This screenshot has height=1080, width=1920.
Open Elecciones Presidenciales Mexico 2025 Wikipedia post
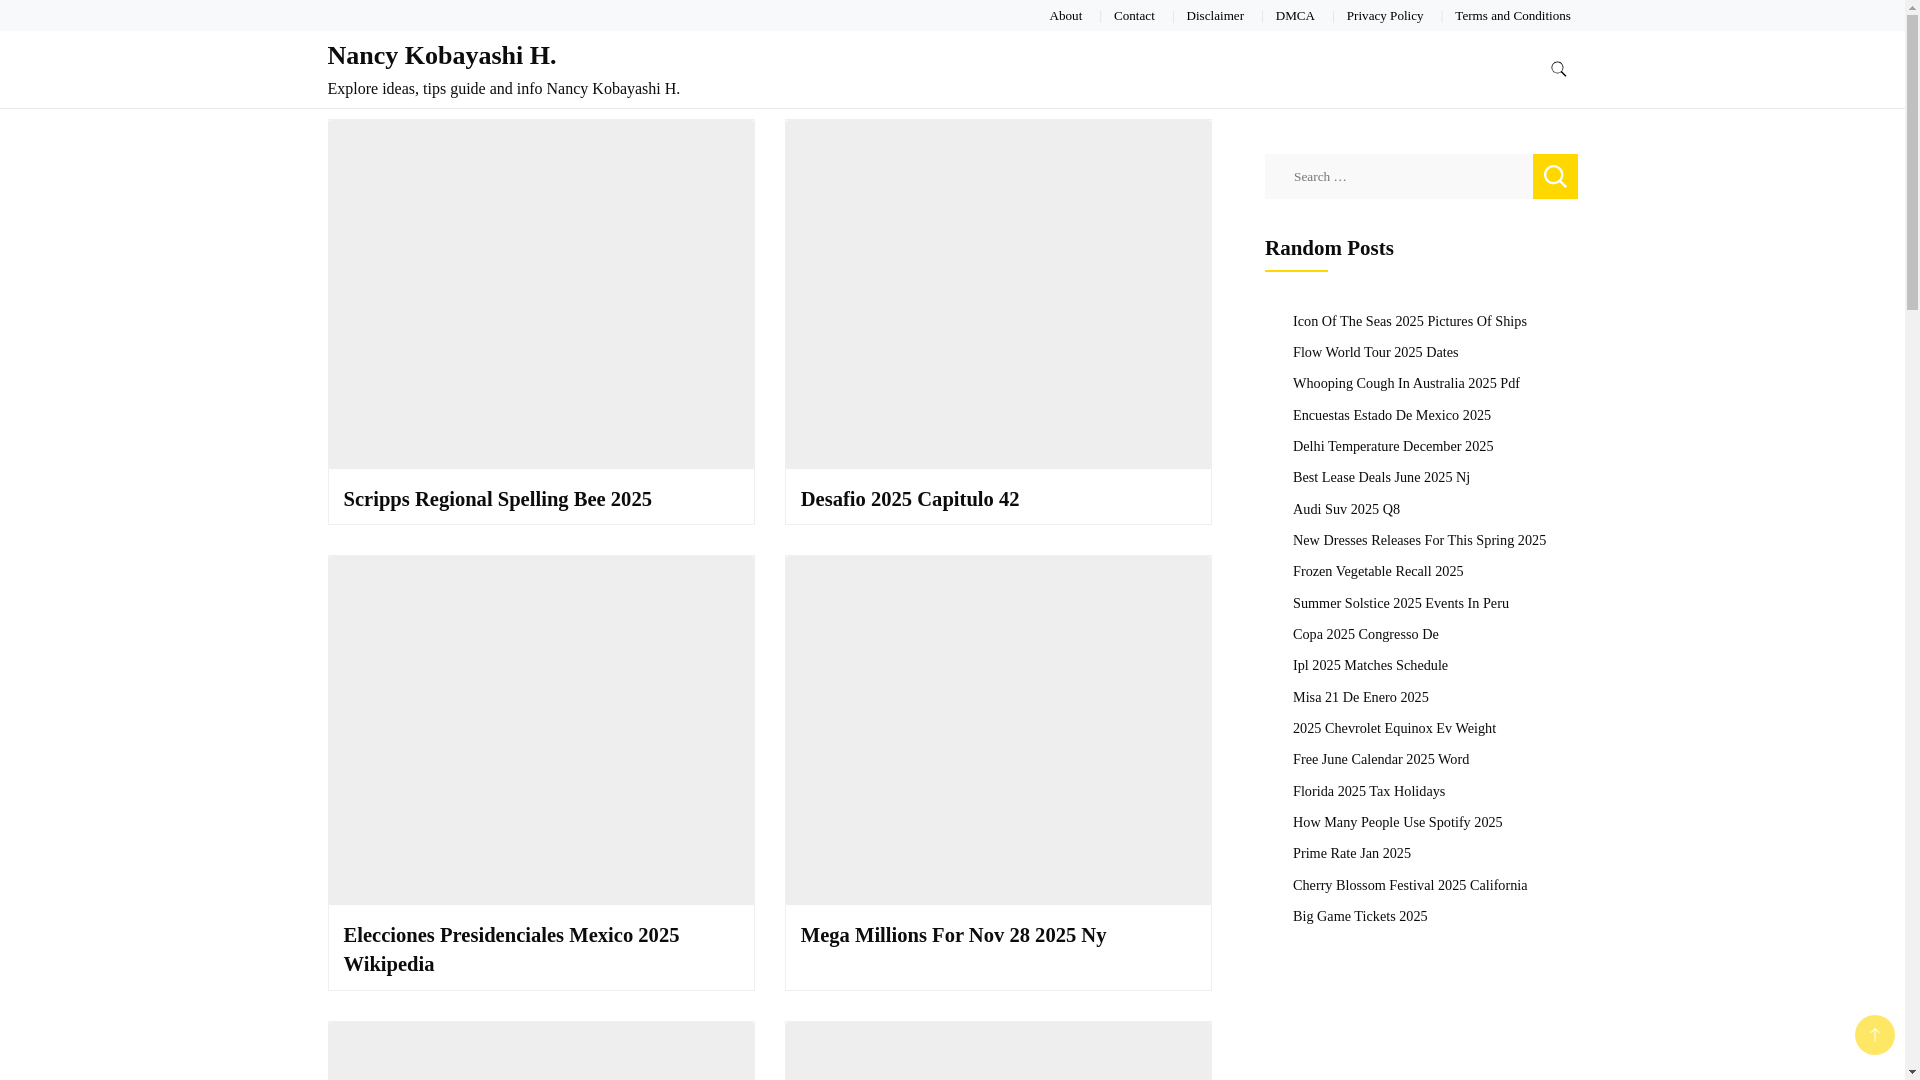tap(511, 949)
